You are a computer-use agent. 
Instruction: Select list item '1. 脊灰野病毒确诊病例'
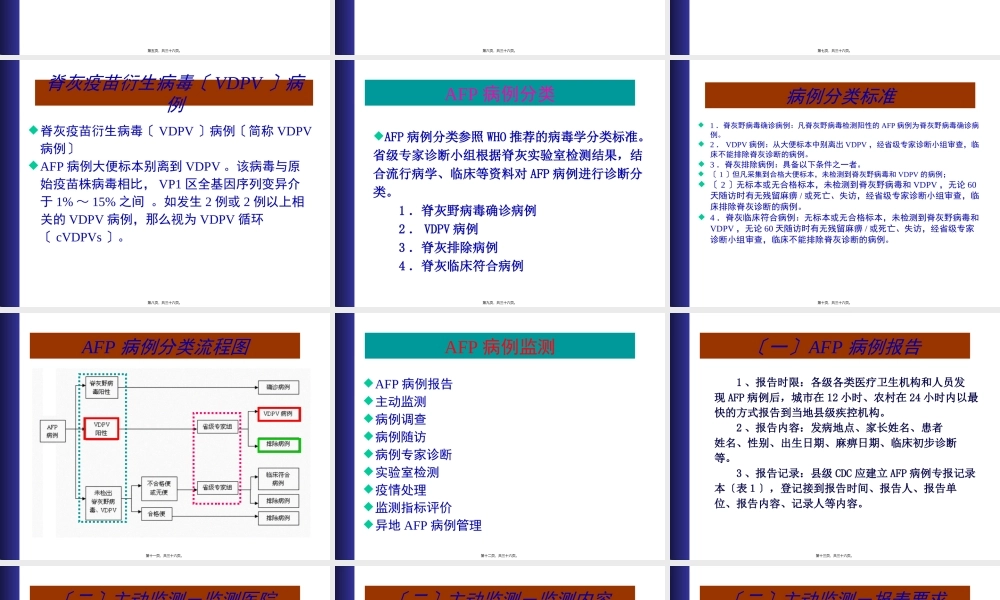(467, 210)
